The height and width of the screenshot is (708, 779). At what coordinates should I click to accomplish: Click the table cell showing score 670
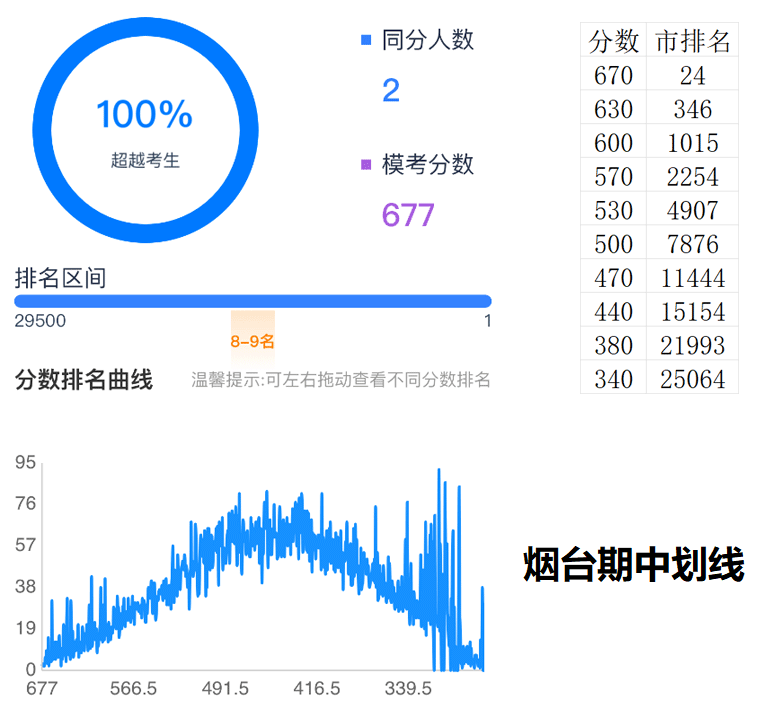coord(613,75)
